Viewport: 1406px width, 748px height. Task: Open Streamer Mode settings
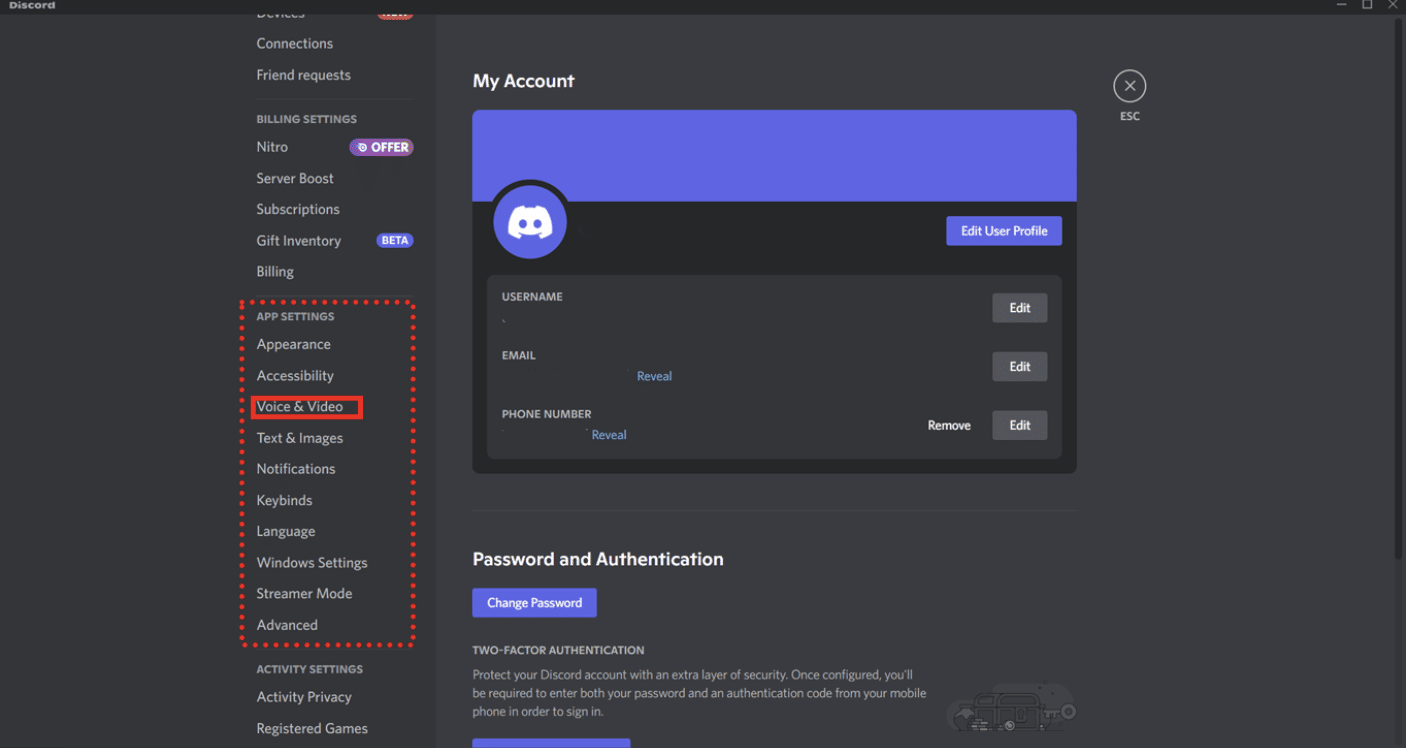304,593
